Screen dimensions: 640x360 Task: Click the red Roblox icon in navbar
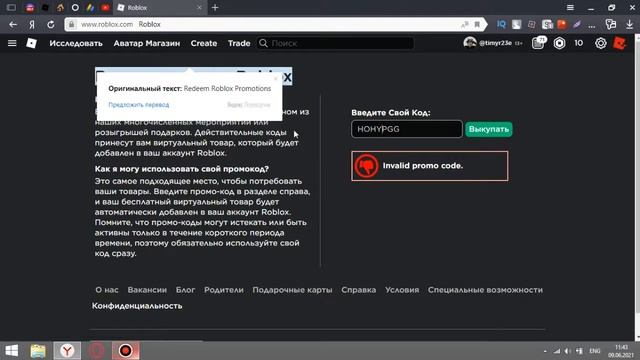(x=620, y=43)
